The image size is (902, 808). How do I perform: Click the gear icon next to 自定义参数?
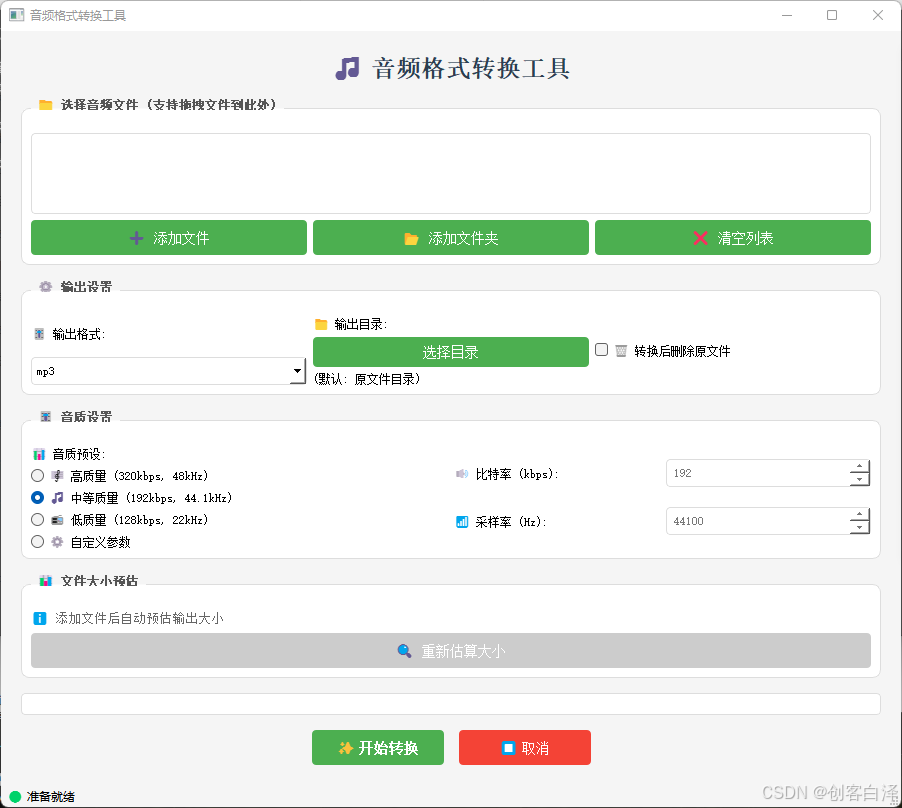(57, 542)
